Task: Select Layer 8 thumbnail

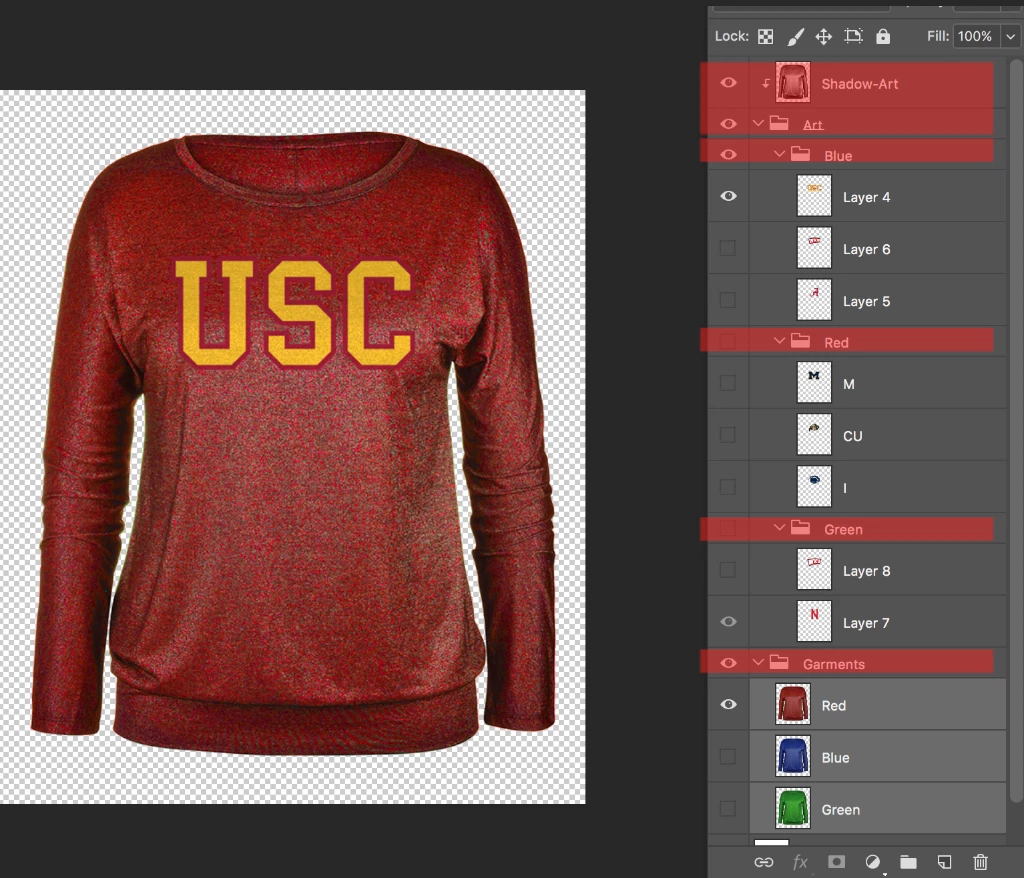Action: pyautogui.click(x=814, y=569)
